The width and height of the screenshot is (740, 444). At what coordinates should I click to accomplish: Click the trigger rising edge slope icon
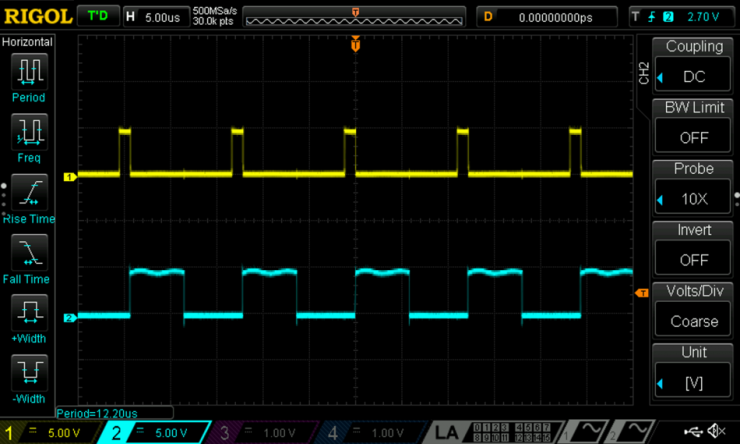(652, 17)
